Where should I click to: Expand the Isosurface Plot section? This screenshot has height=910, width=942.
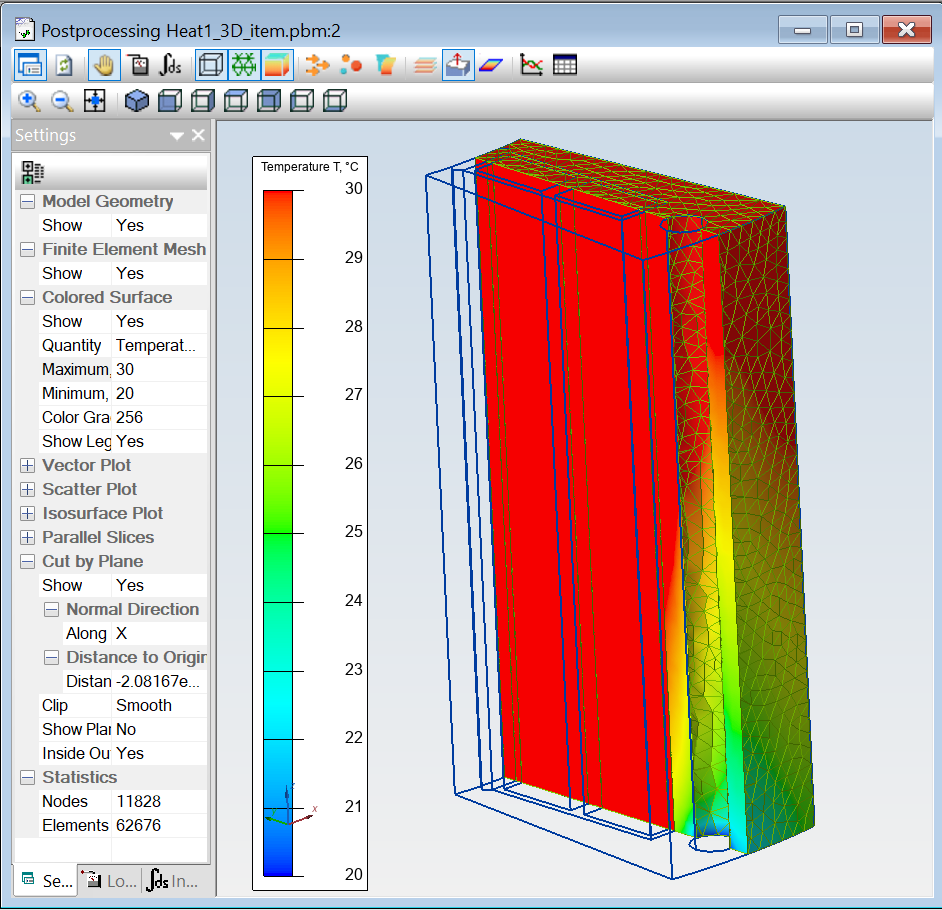28,514
